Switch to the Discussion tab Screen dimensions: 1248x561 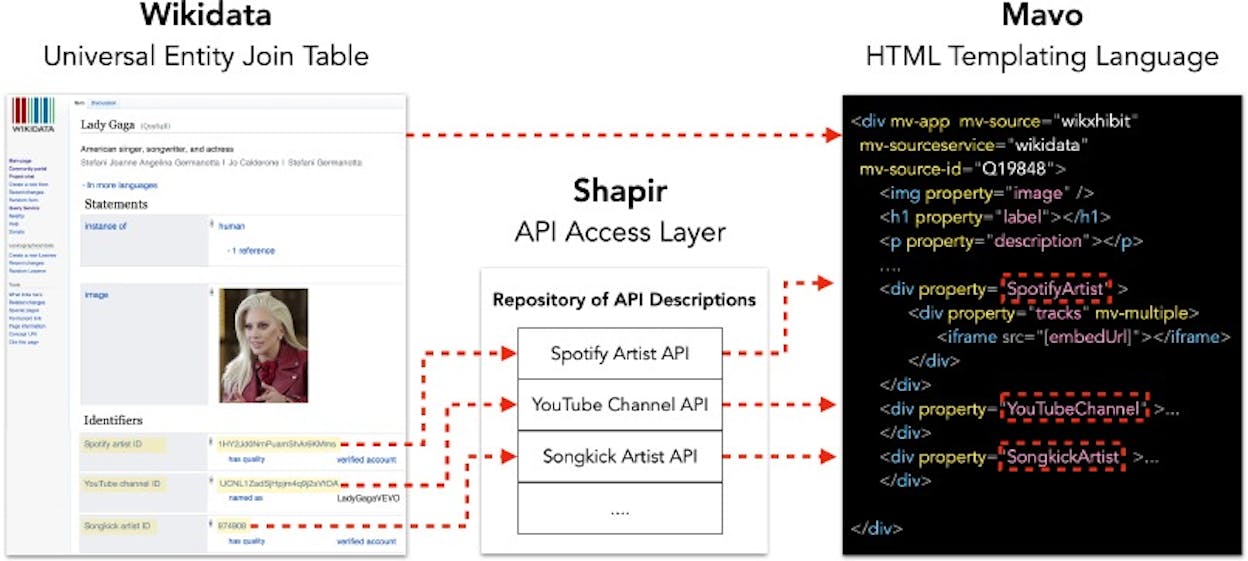click(103, 103)
